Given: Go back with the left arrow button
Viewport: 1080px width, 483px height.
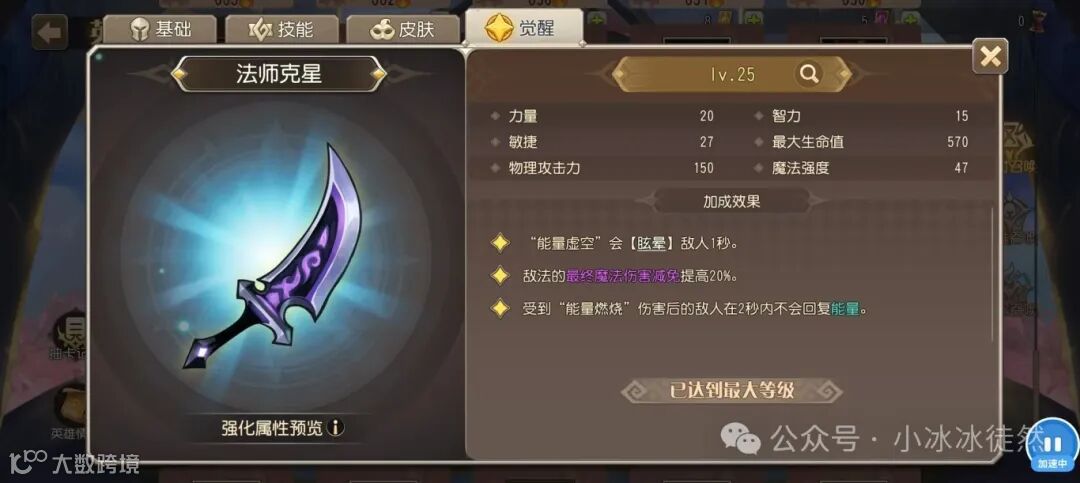Looking at the screenshot, I should tap(50, 32).
